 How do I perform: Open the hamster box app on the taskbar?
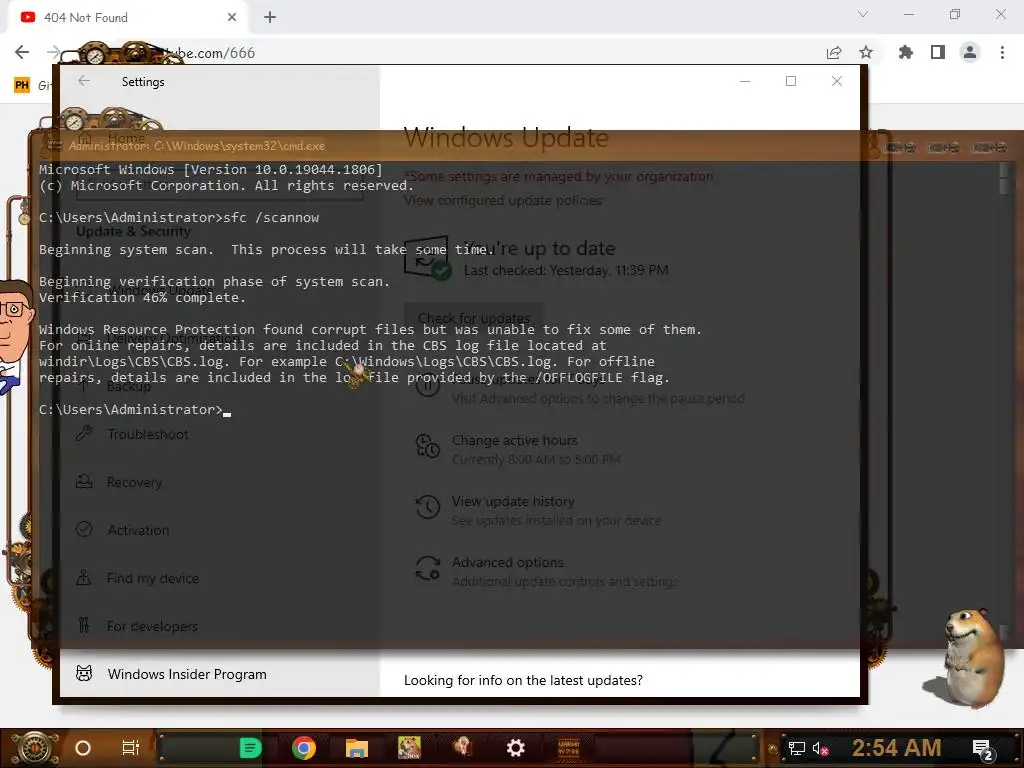pyautogui.click(x=409, y=748)
